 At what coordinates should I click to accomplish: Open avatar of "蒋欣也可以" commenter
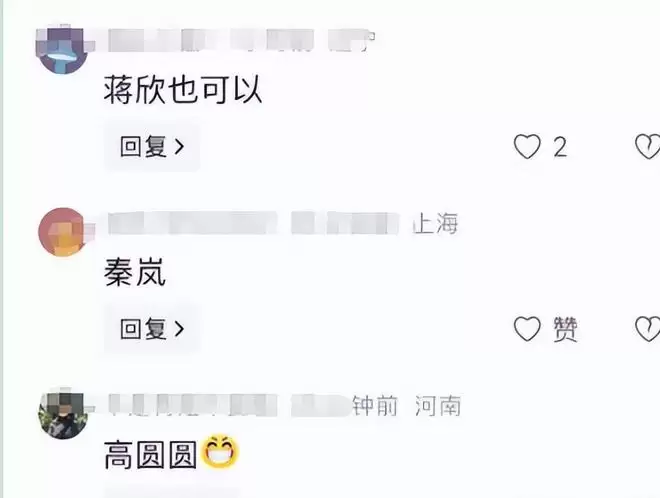(63, 51)
